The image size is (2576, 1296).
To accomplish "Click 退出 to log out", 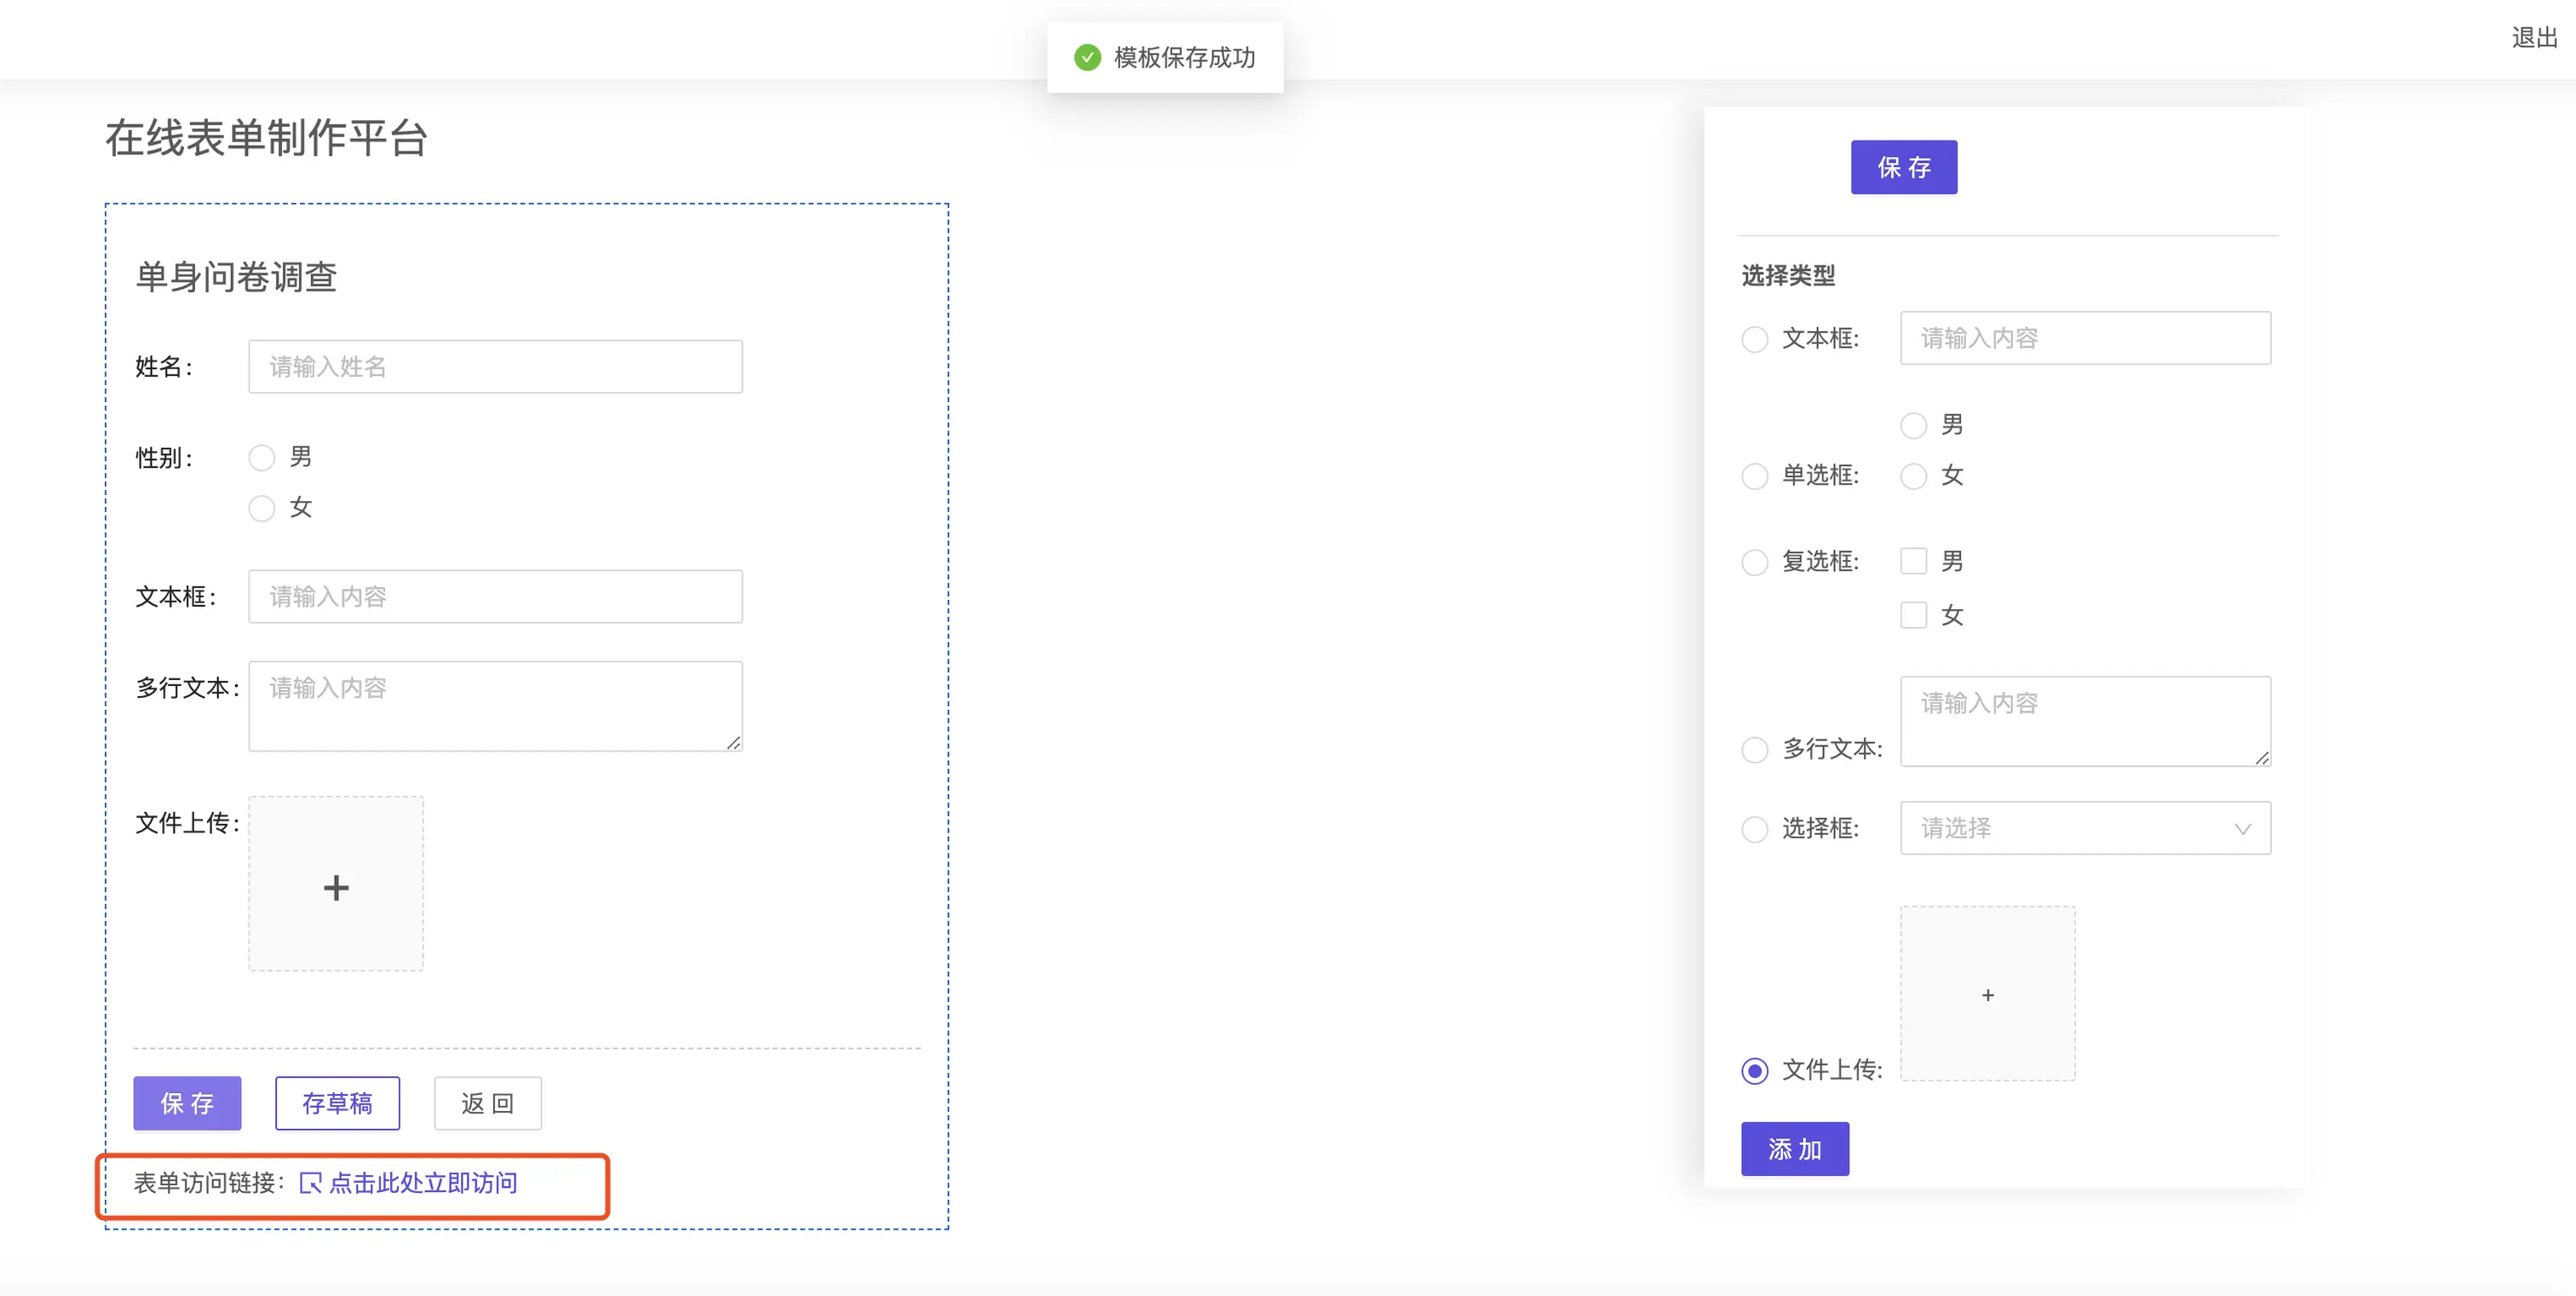I will point(2534,38).
